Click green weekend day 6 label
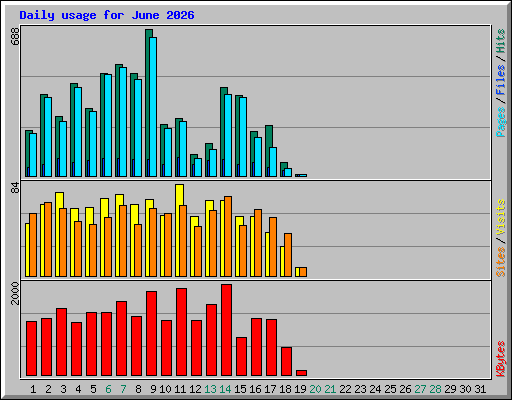512x400 pixels. (108, 389)
